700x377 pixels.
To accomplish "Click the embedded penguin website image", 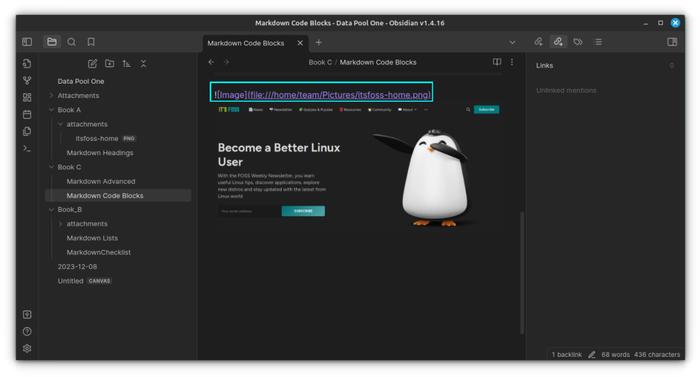I will click(358, 167).
